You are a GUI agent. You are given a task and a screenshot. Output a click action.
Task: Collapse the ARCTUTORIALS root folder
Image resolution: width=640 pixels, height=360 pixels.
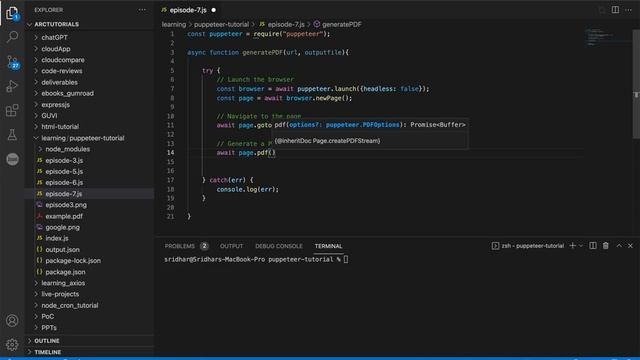click(x=56, y=24)
